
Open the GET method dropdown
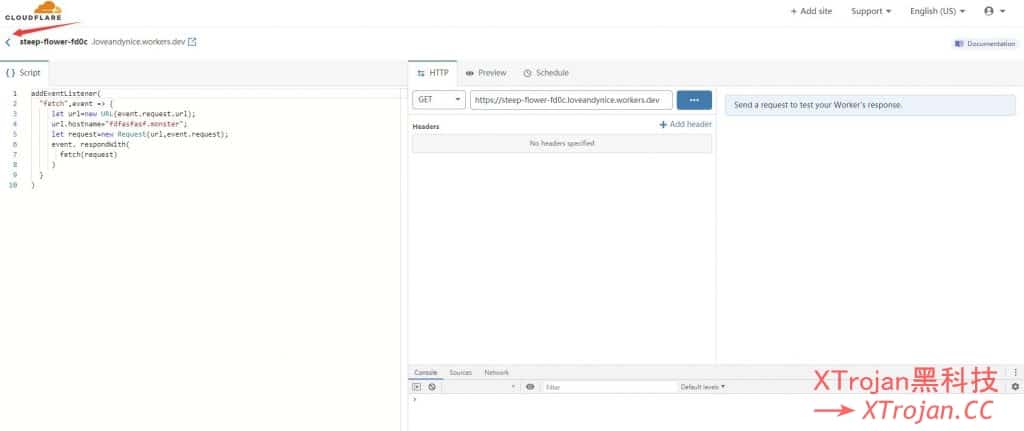(439, 100)
